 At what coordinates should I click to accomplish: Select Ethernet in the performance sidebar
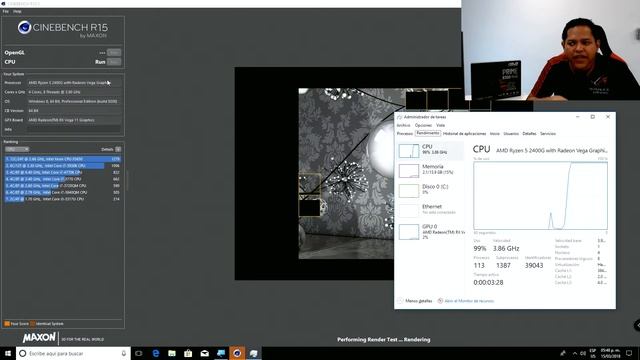click(431, 210)
